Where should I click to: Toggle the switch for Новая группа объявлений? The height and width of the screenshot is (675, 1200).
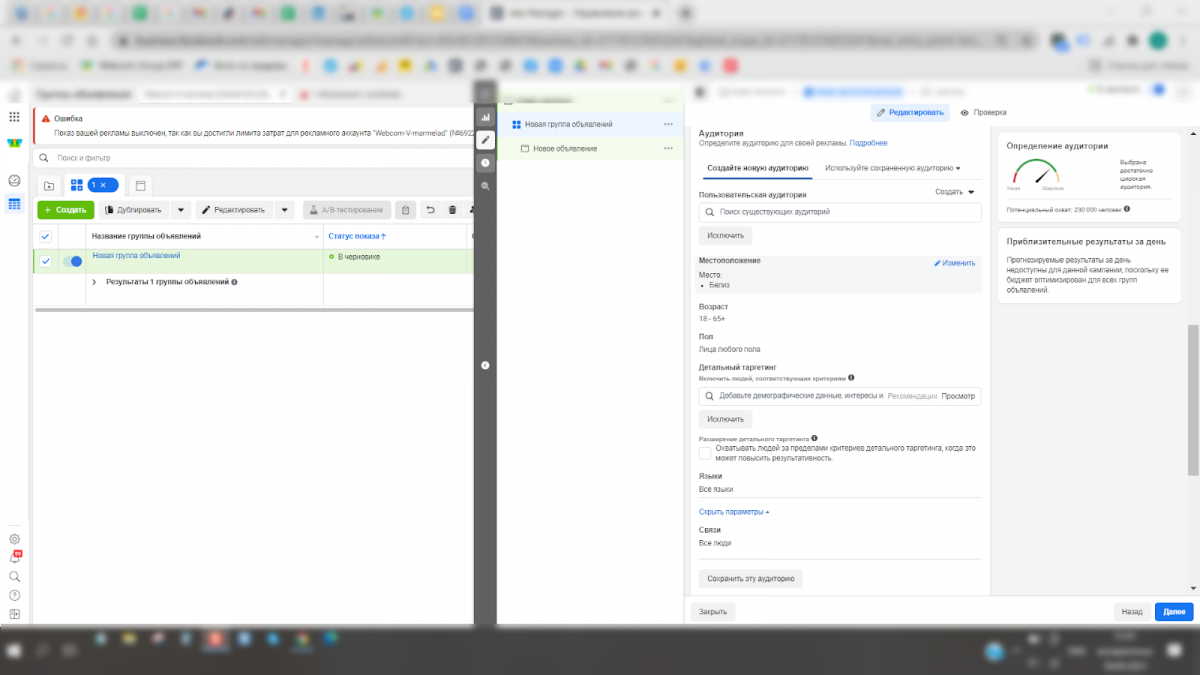click(x=72, y=261)
